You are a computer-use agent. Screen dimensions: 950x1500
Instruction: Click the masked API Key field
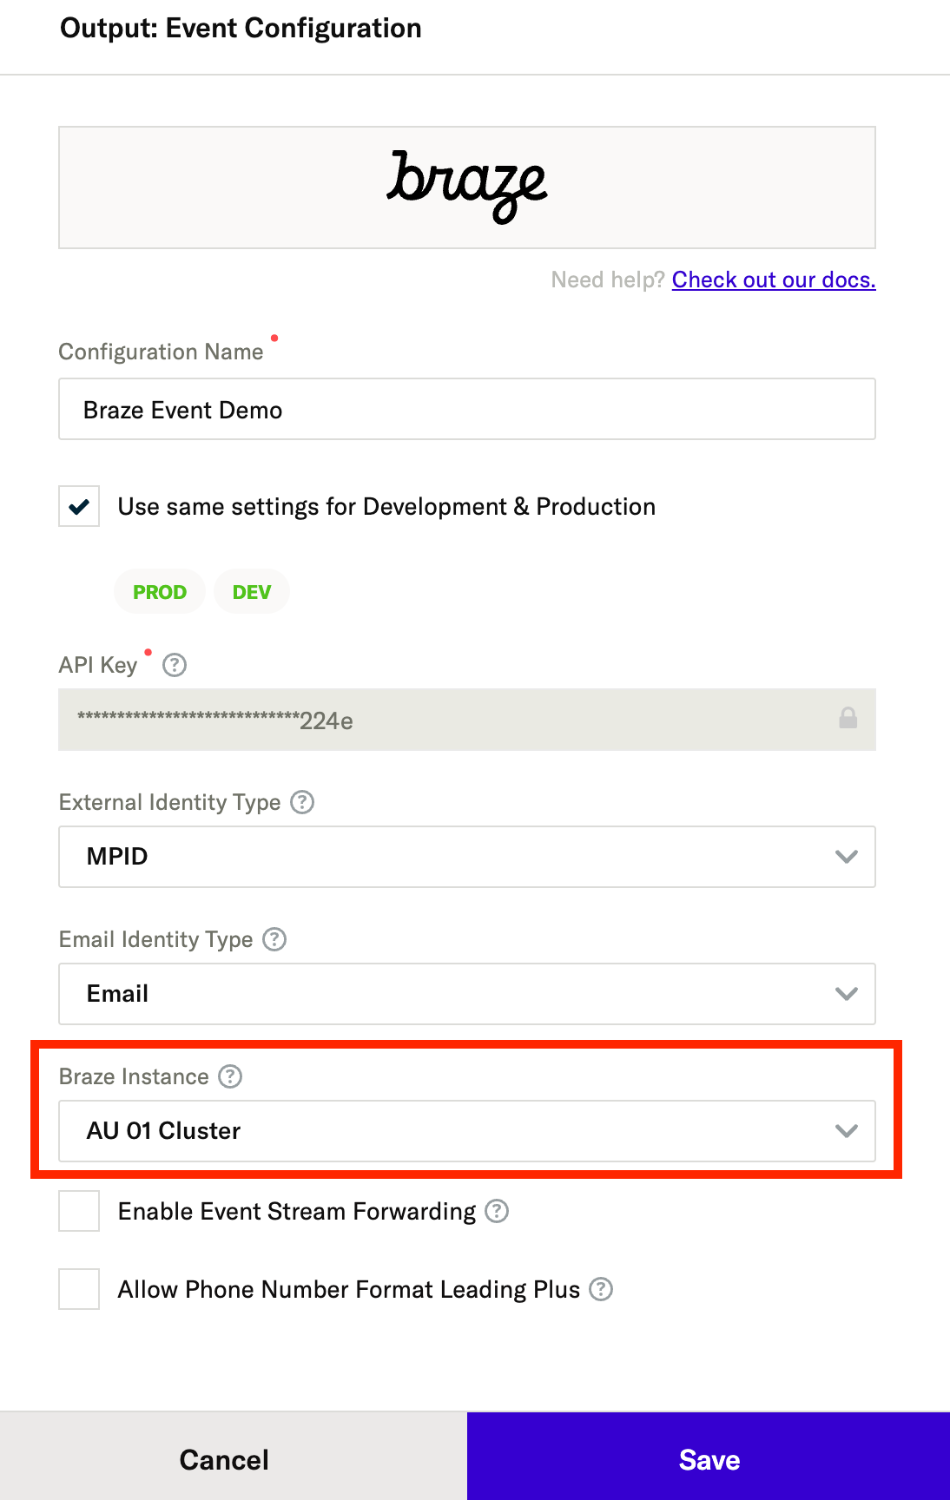[x=467, y=720]
